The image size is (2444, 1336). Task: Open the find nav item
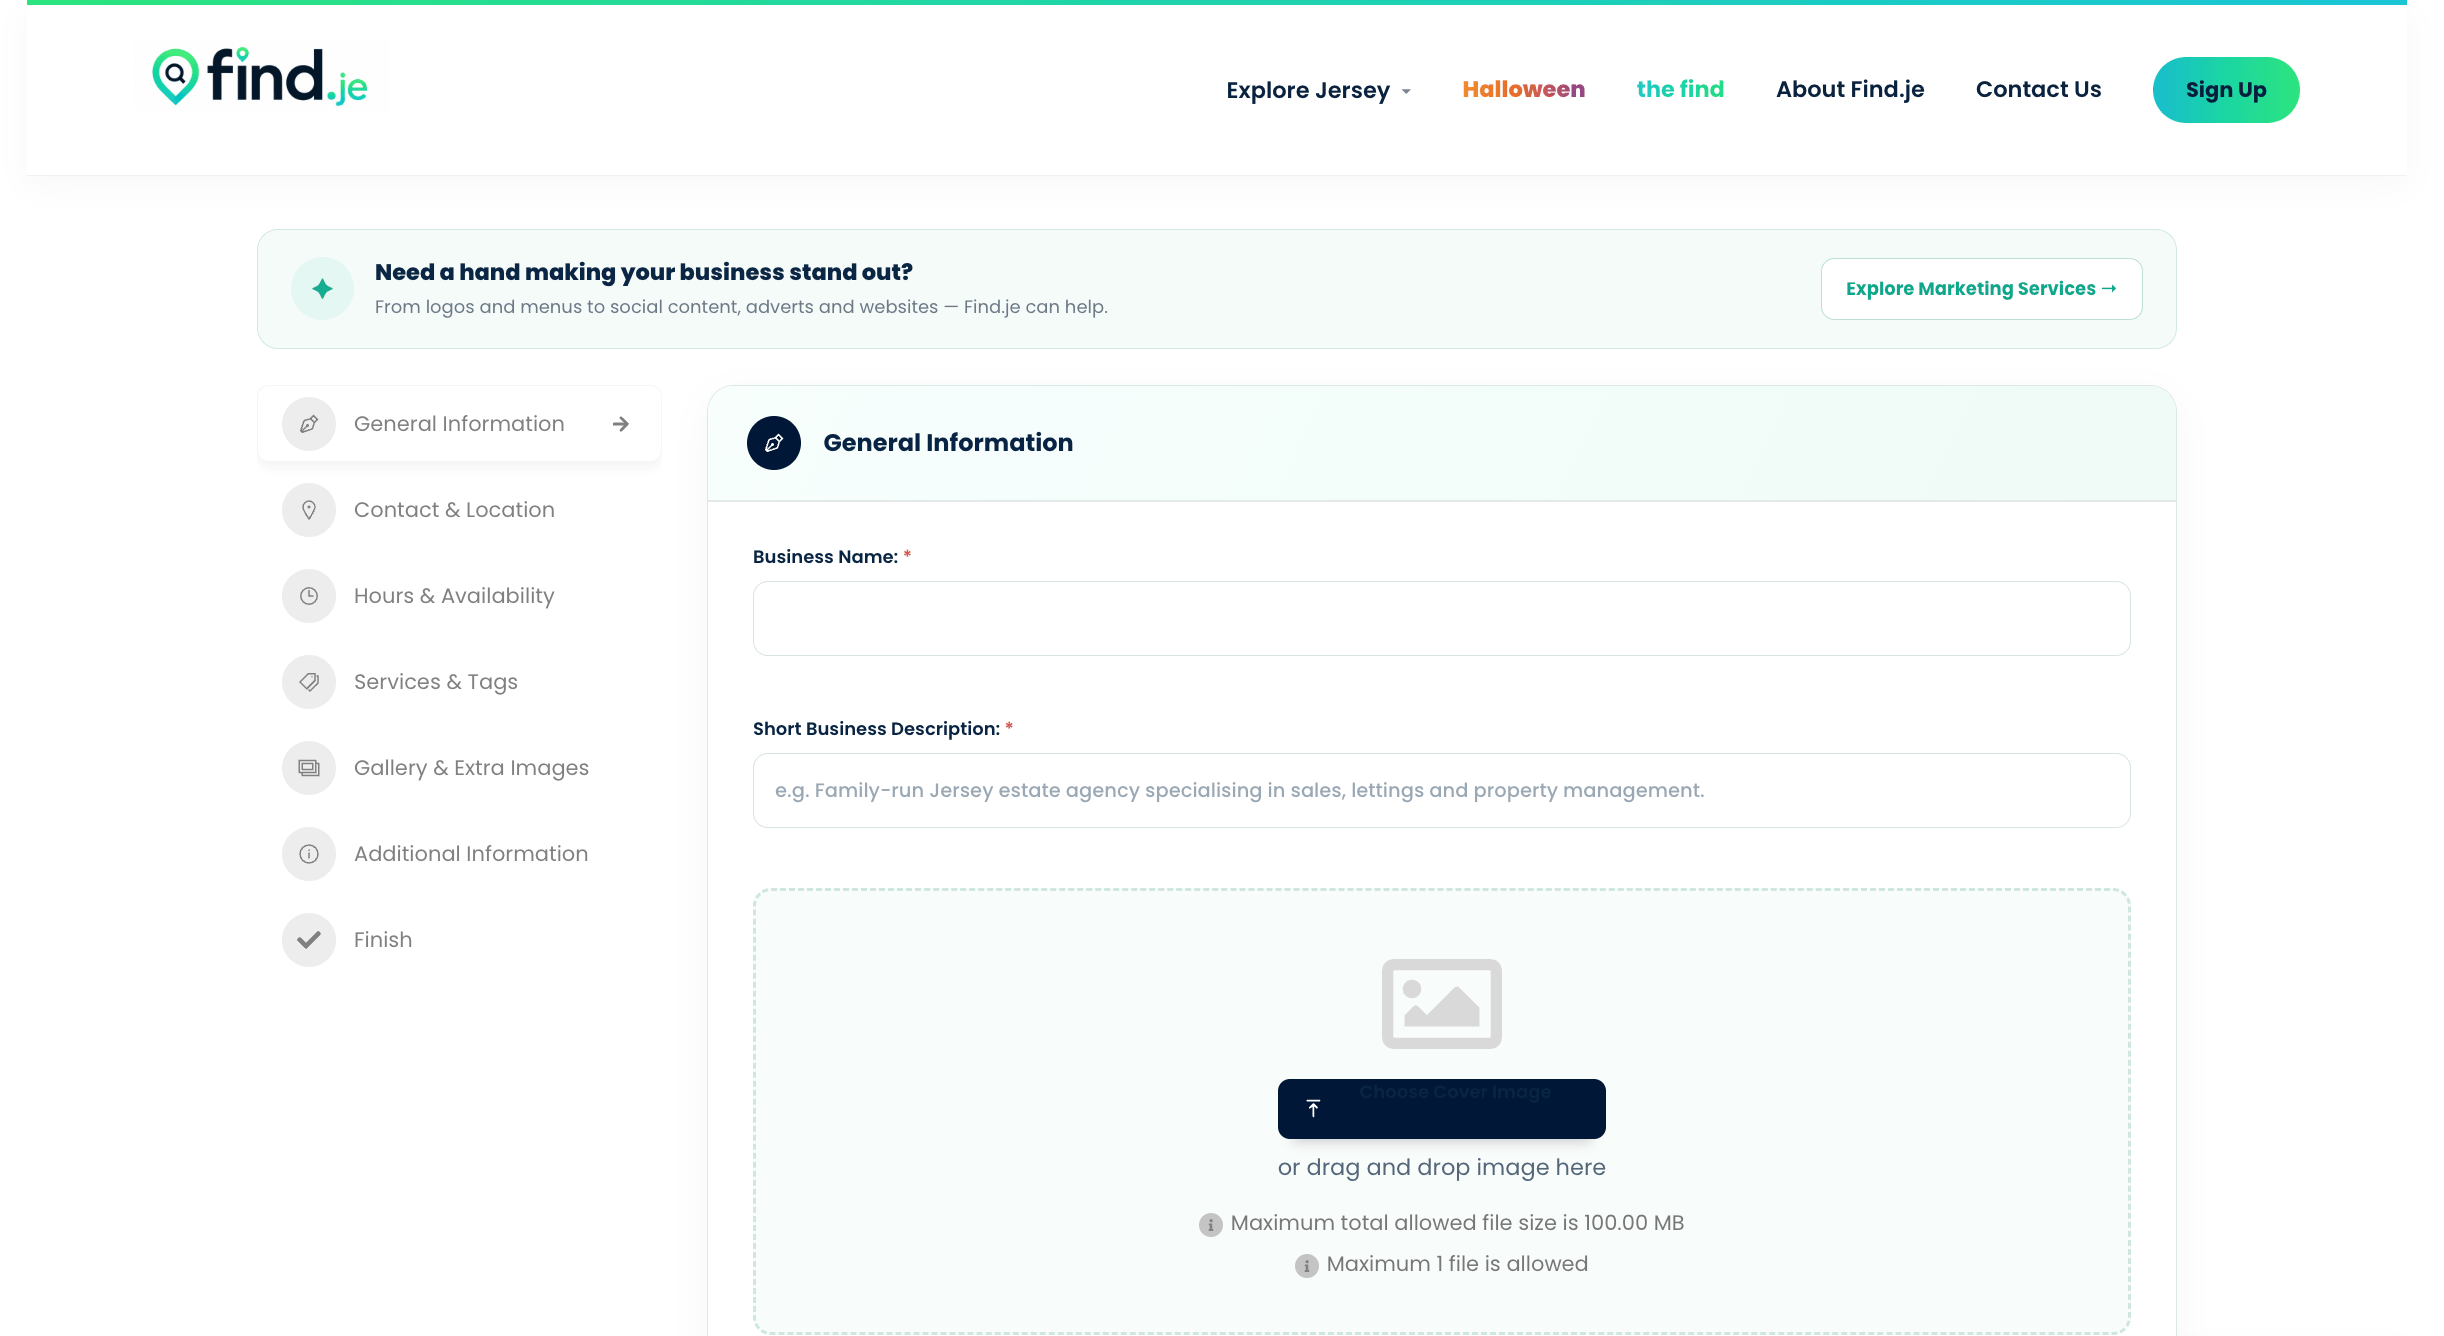point(1680,89)
